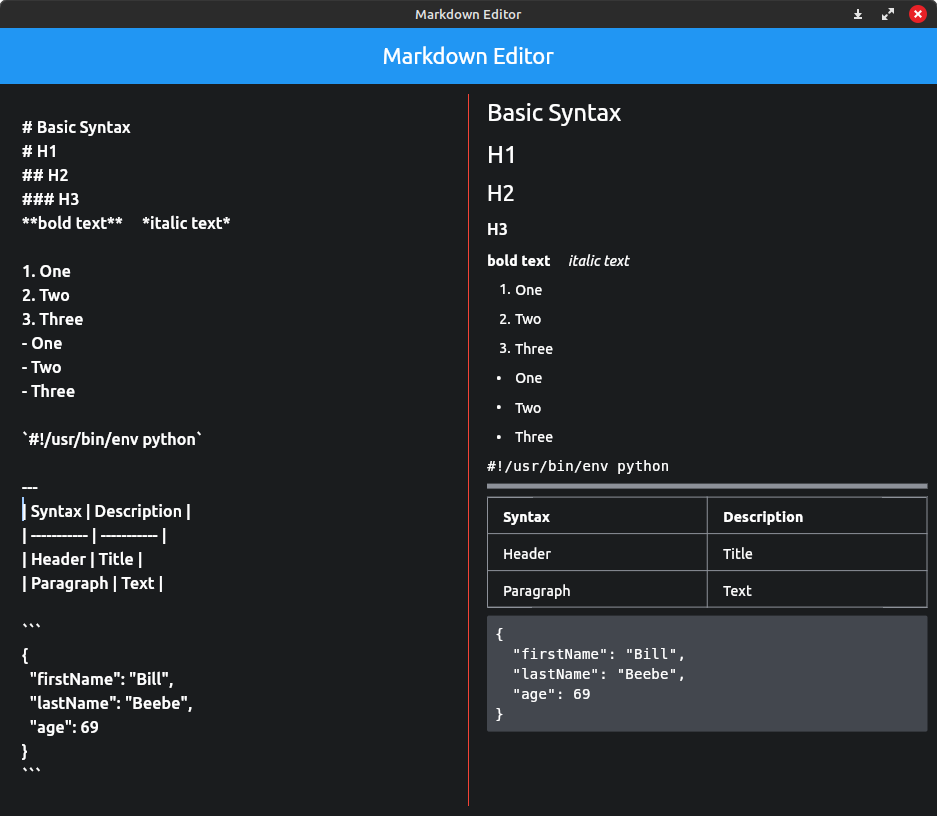Viewport: 937px width, 816px height.
Task: Click the 'Header' table cell
Action: [x=598, y=553]
